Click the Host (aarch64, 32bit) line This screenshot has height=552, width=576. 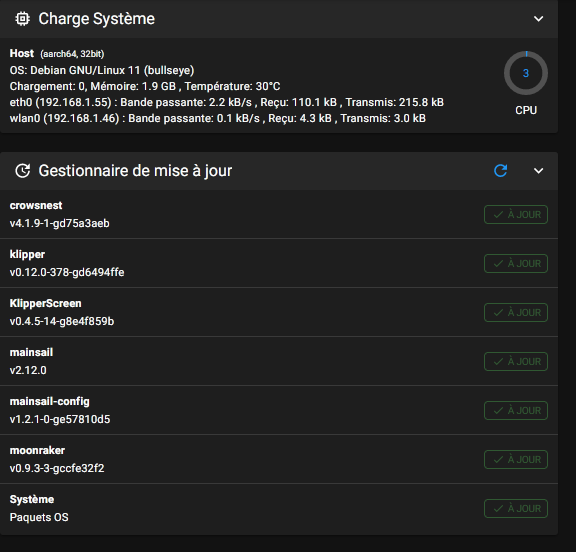point(57,54)
